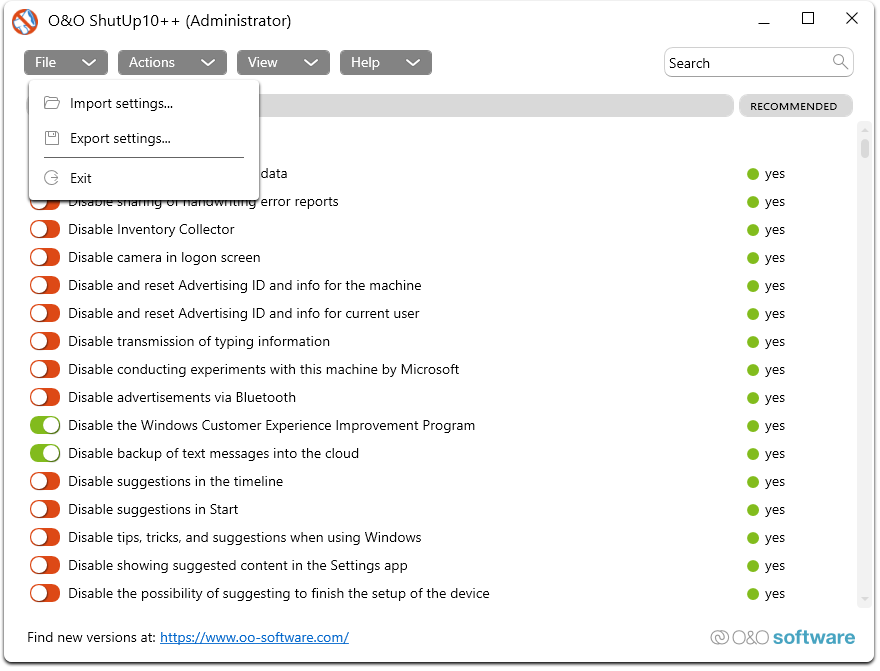
Task: Toggle Advertising ID for the machine switch
Action: coord(45,286)
